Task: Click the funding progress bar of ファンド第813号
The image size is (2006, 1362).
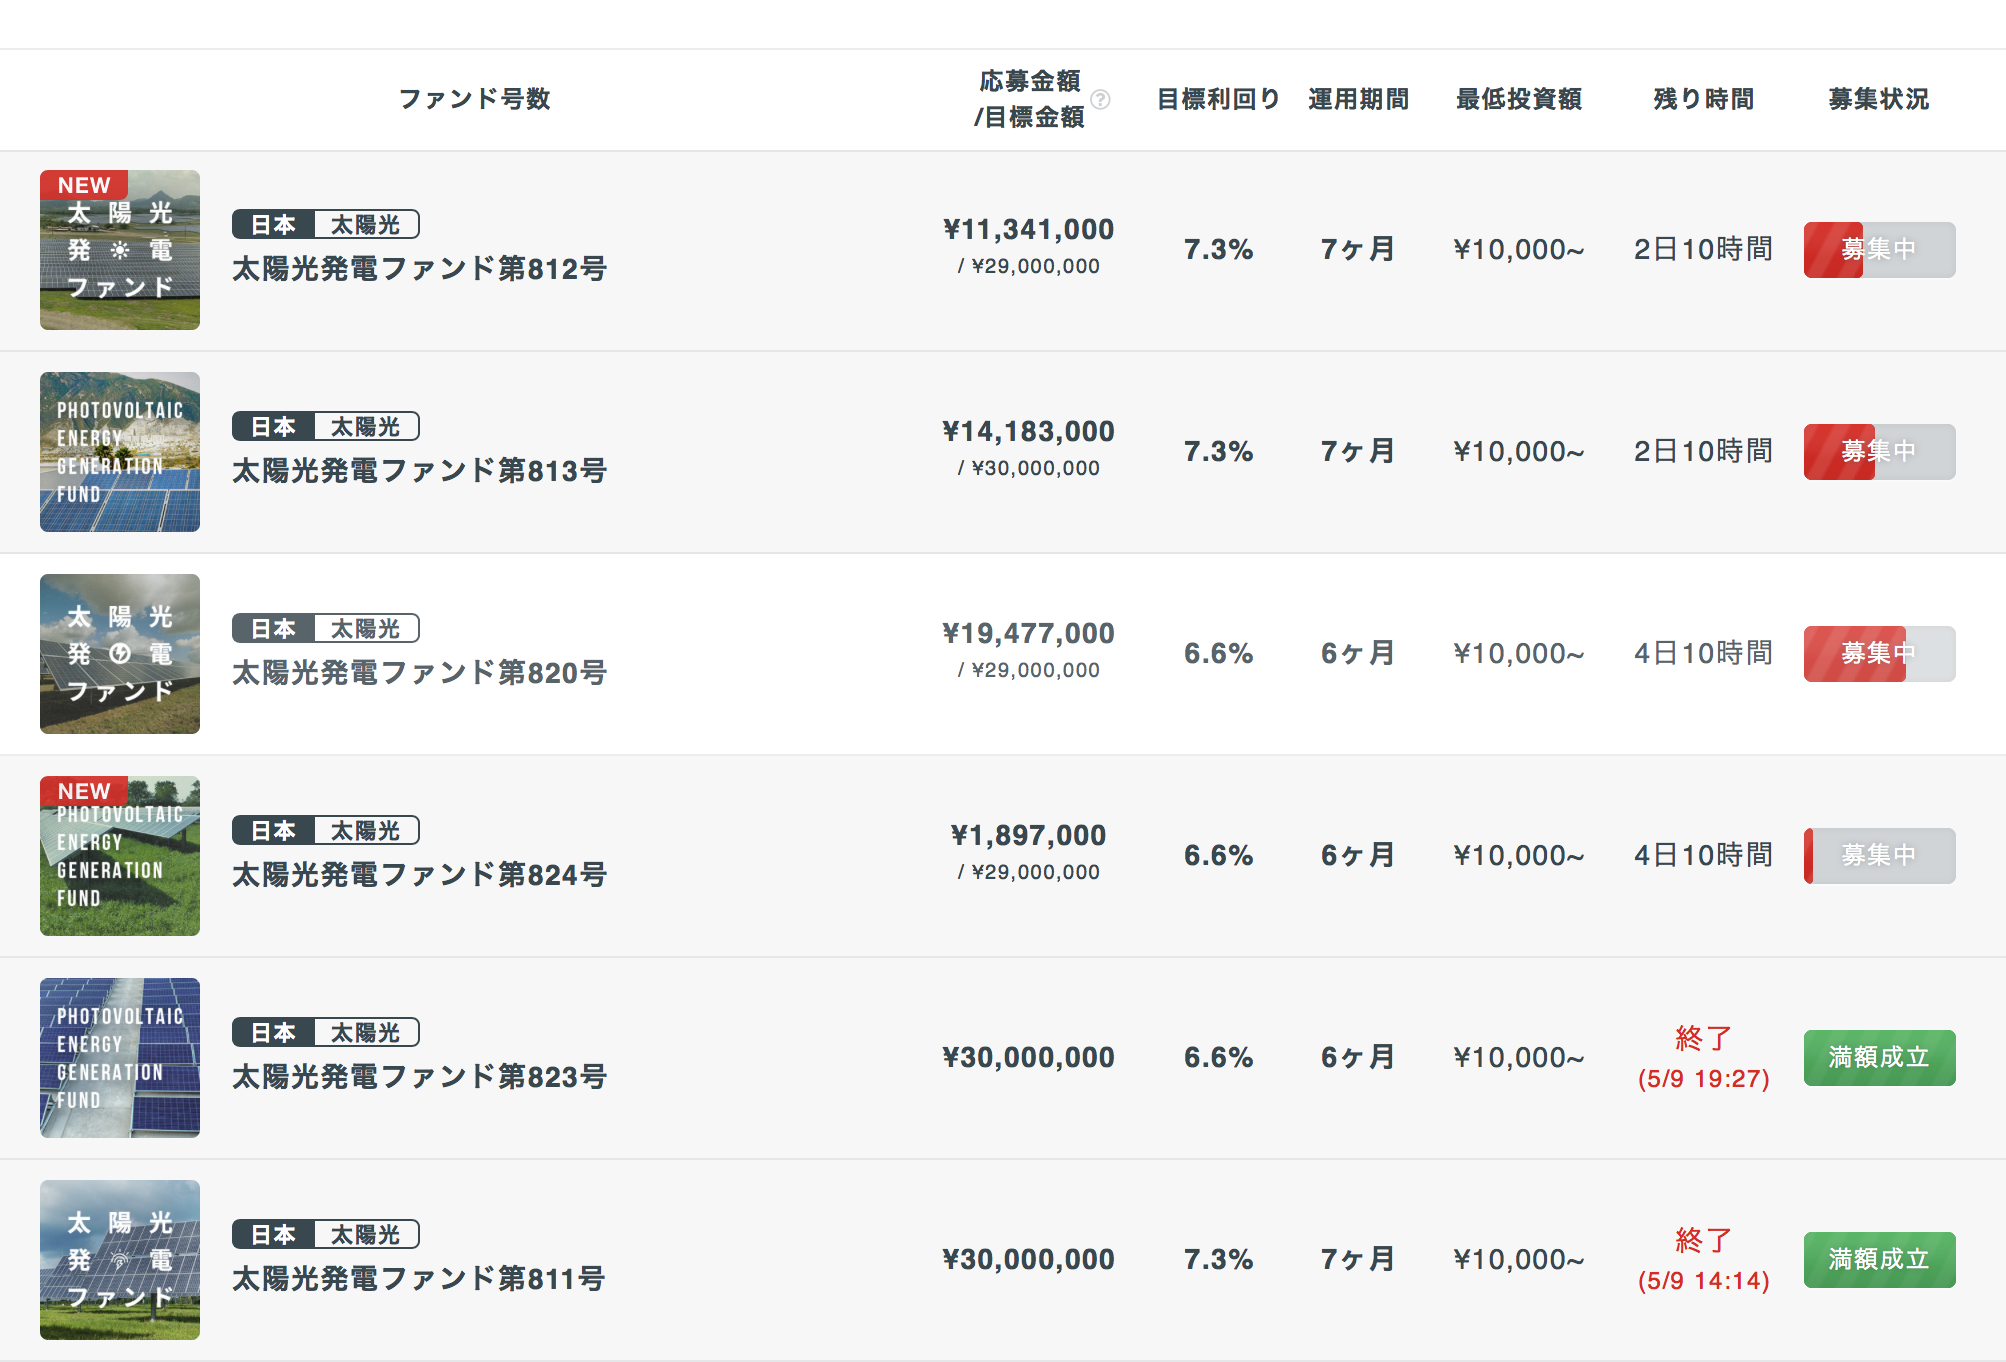Action: pyautogui.click(x=1878, y=451)
